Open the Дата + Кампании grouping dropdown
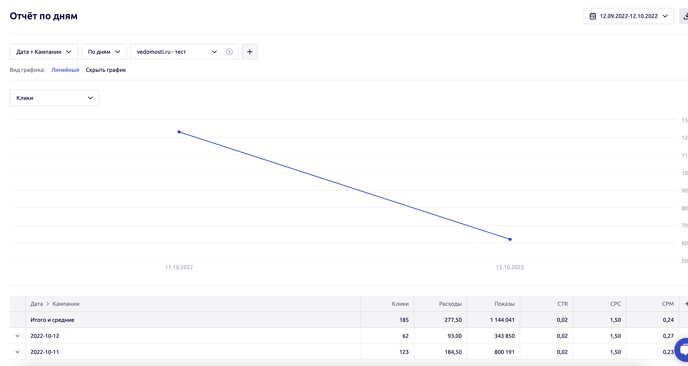688x366 pixels. [43, 52]
